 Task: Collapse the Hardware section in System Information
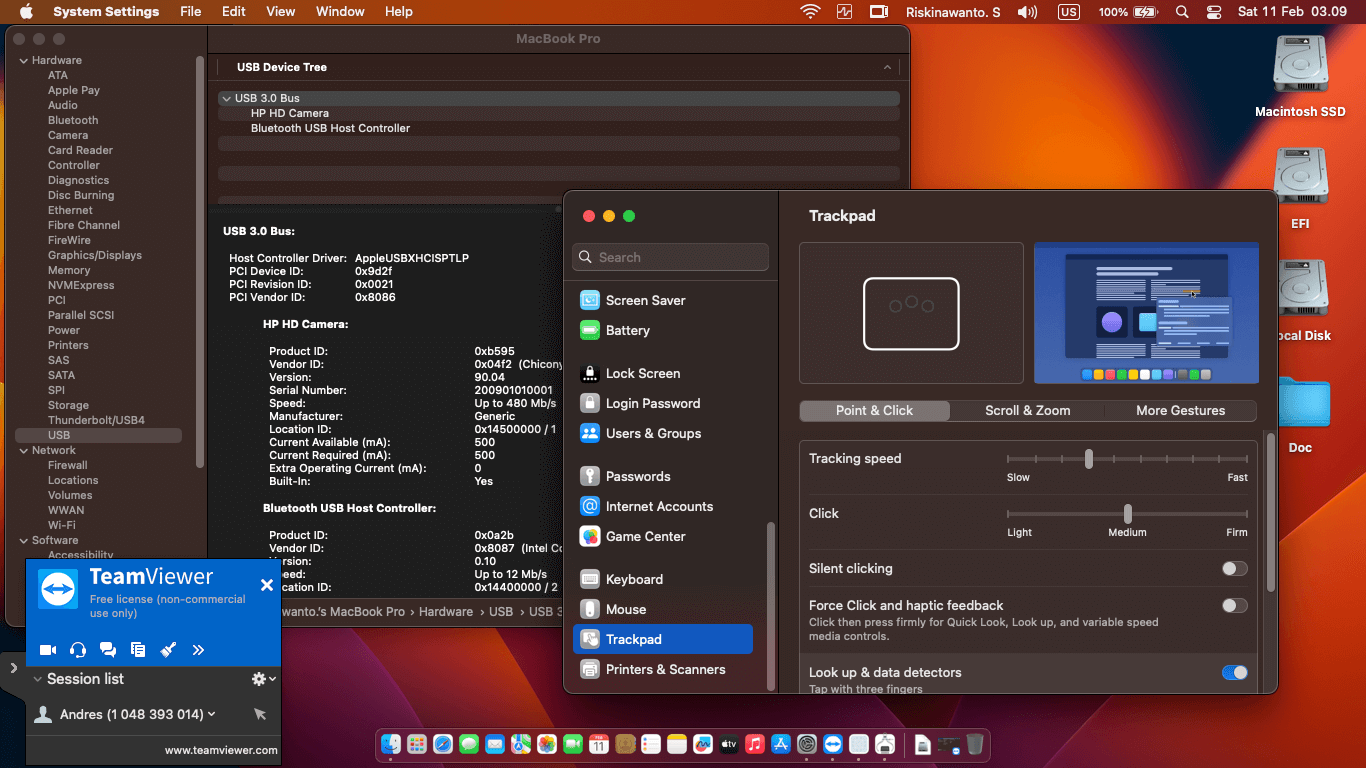tap(24, 61)
